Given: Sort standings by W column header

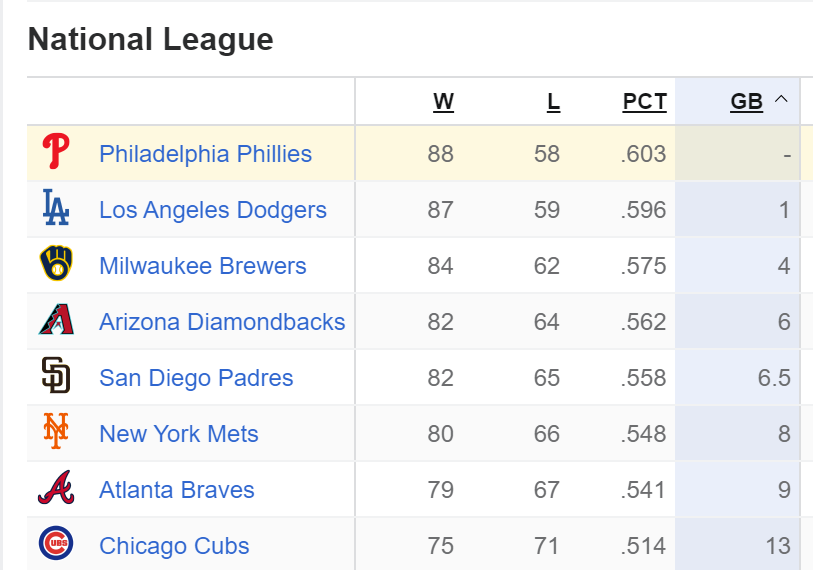Looking at the screenshot, I should tap(443, 102).
